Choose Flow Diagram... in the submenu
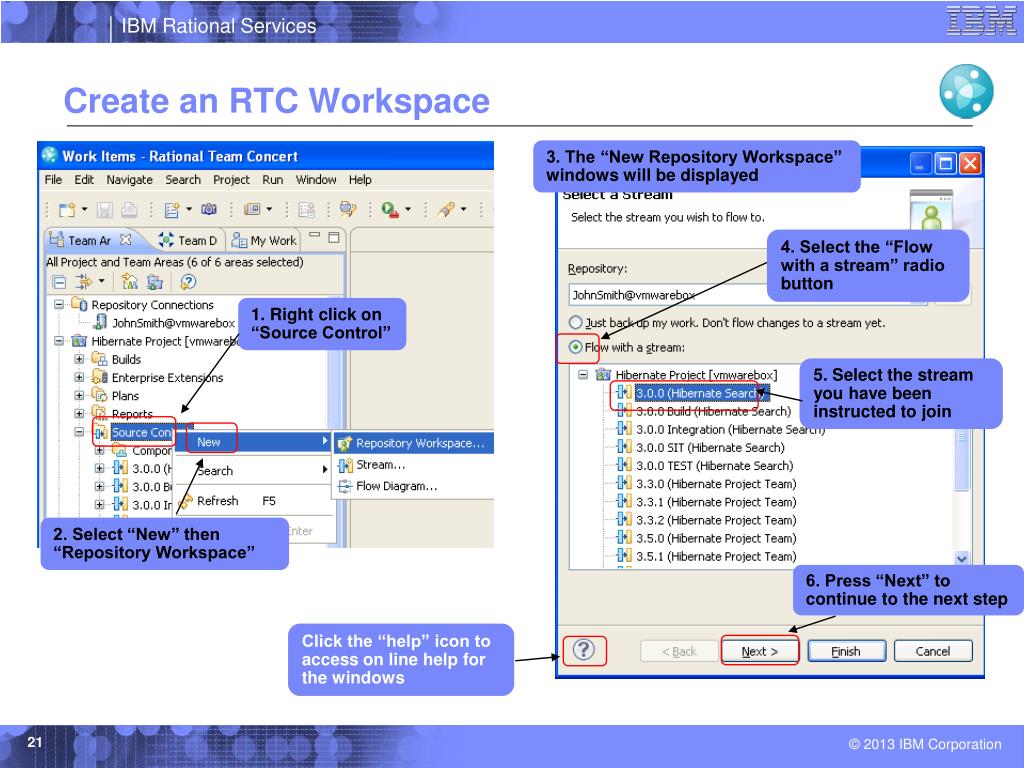The height and width of the screenshot is (768, 1024). 414,486
